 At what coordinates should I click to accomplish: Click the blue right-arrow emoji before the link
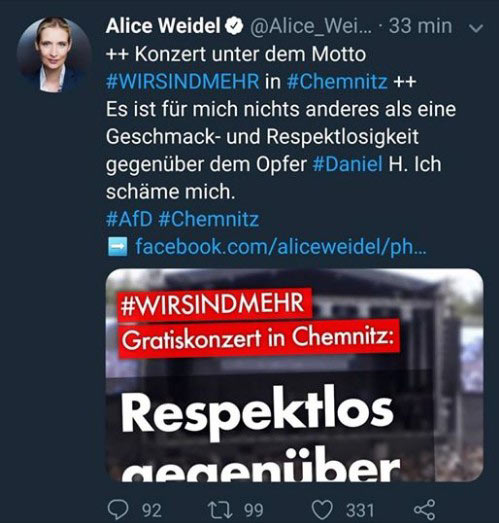117,247
